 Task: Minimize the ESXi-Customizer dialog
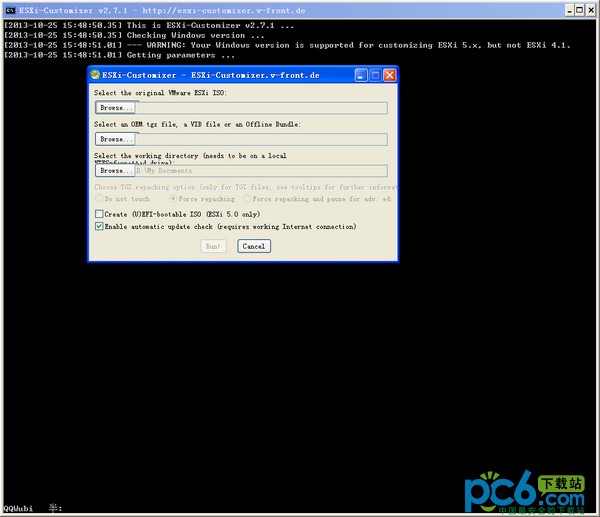(361, 75)
